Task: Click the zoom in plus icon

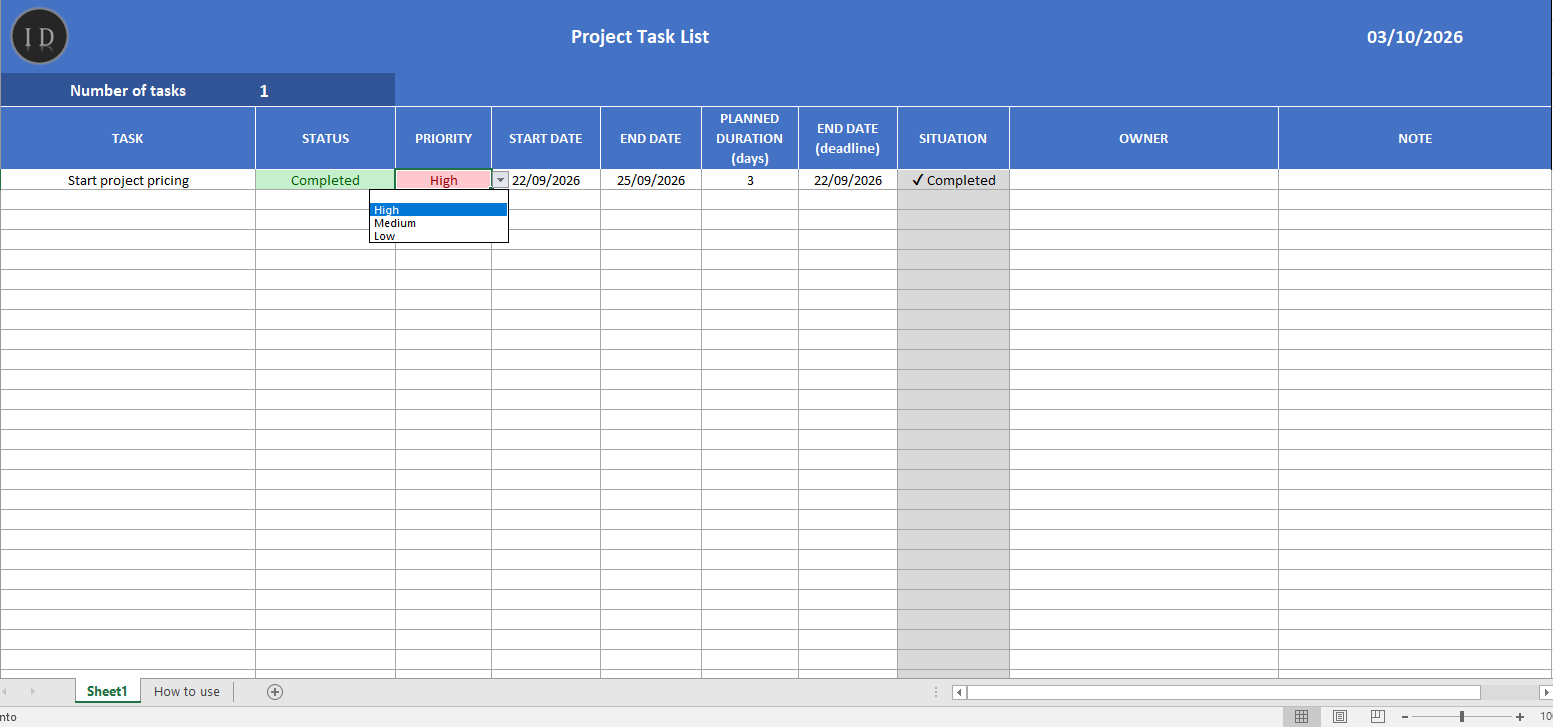Action: (x=1520, y=717)
